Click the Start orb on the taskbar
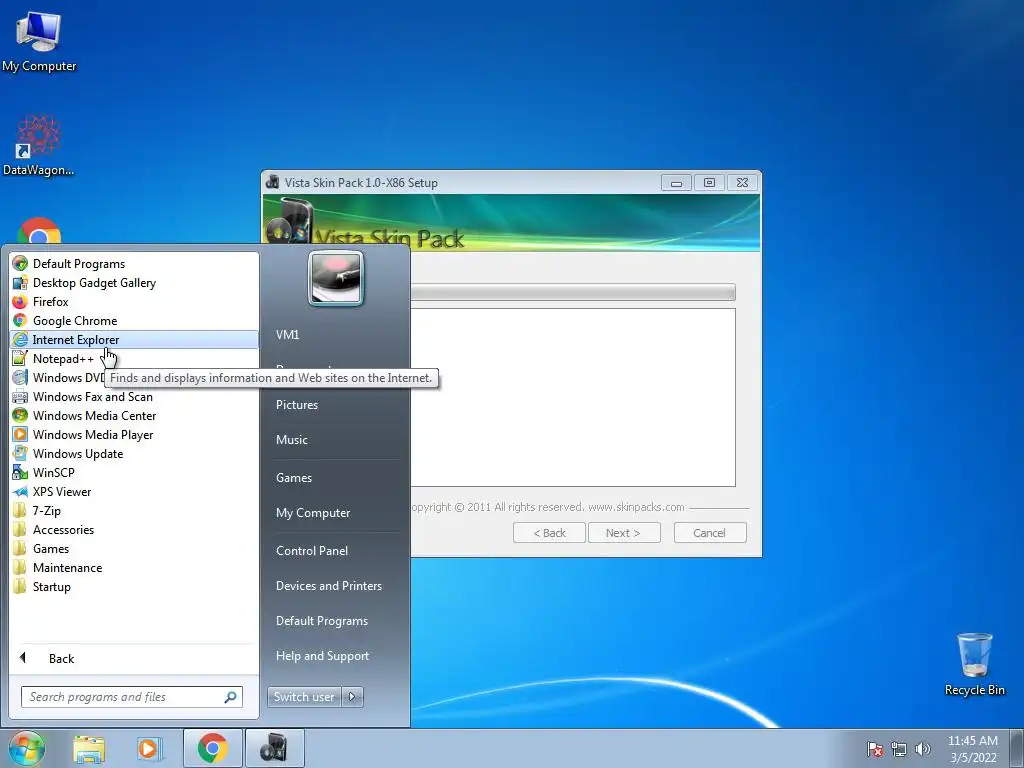The height and width of the screenshot is (768, 1024). point(27,748)
